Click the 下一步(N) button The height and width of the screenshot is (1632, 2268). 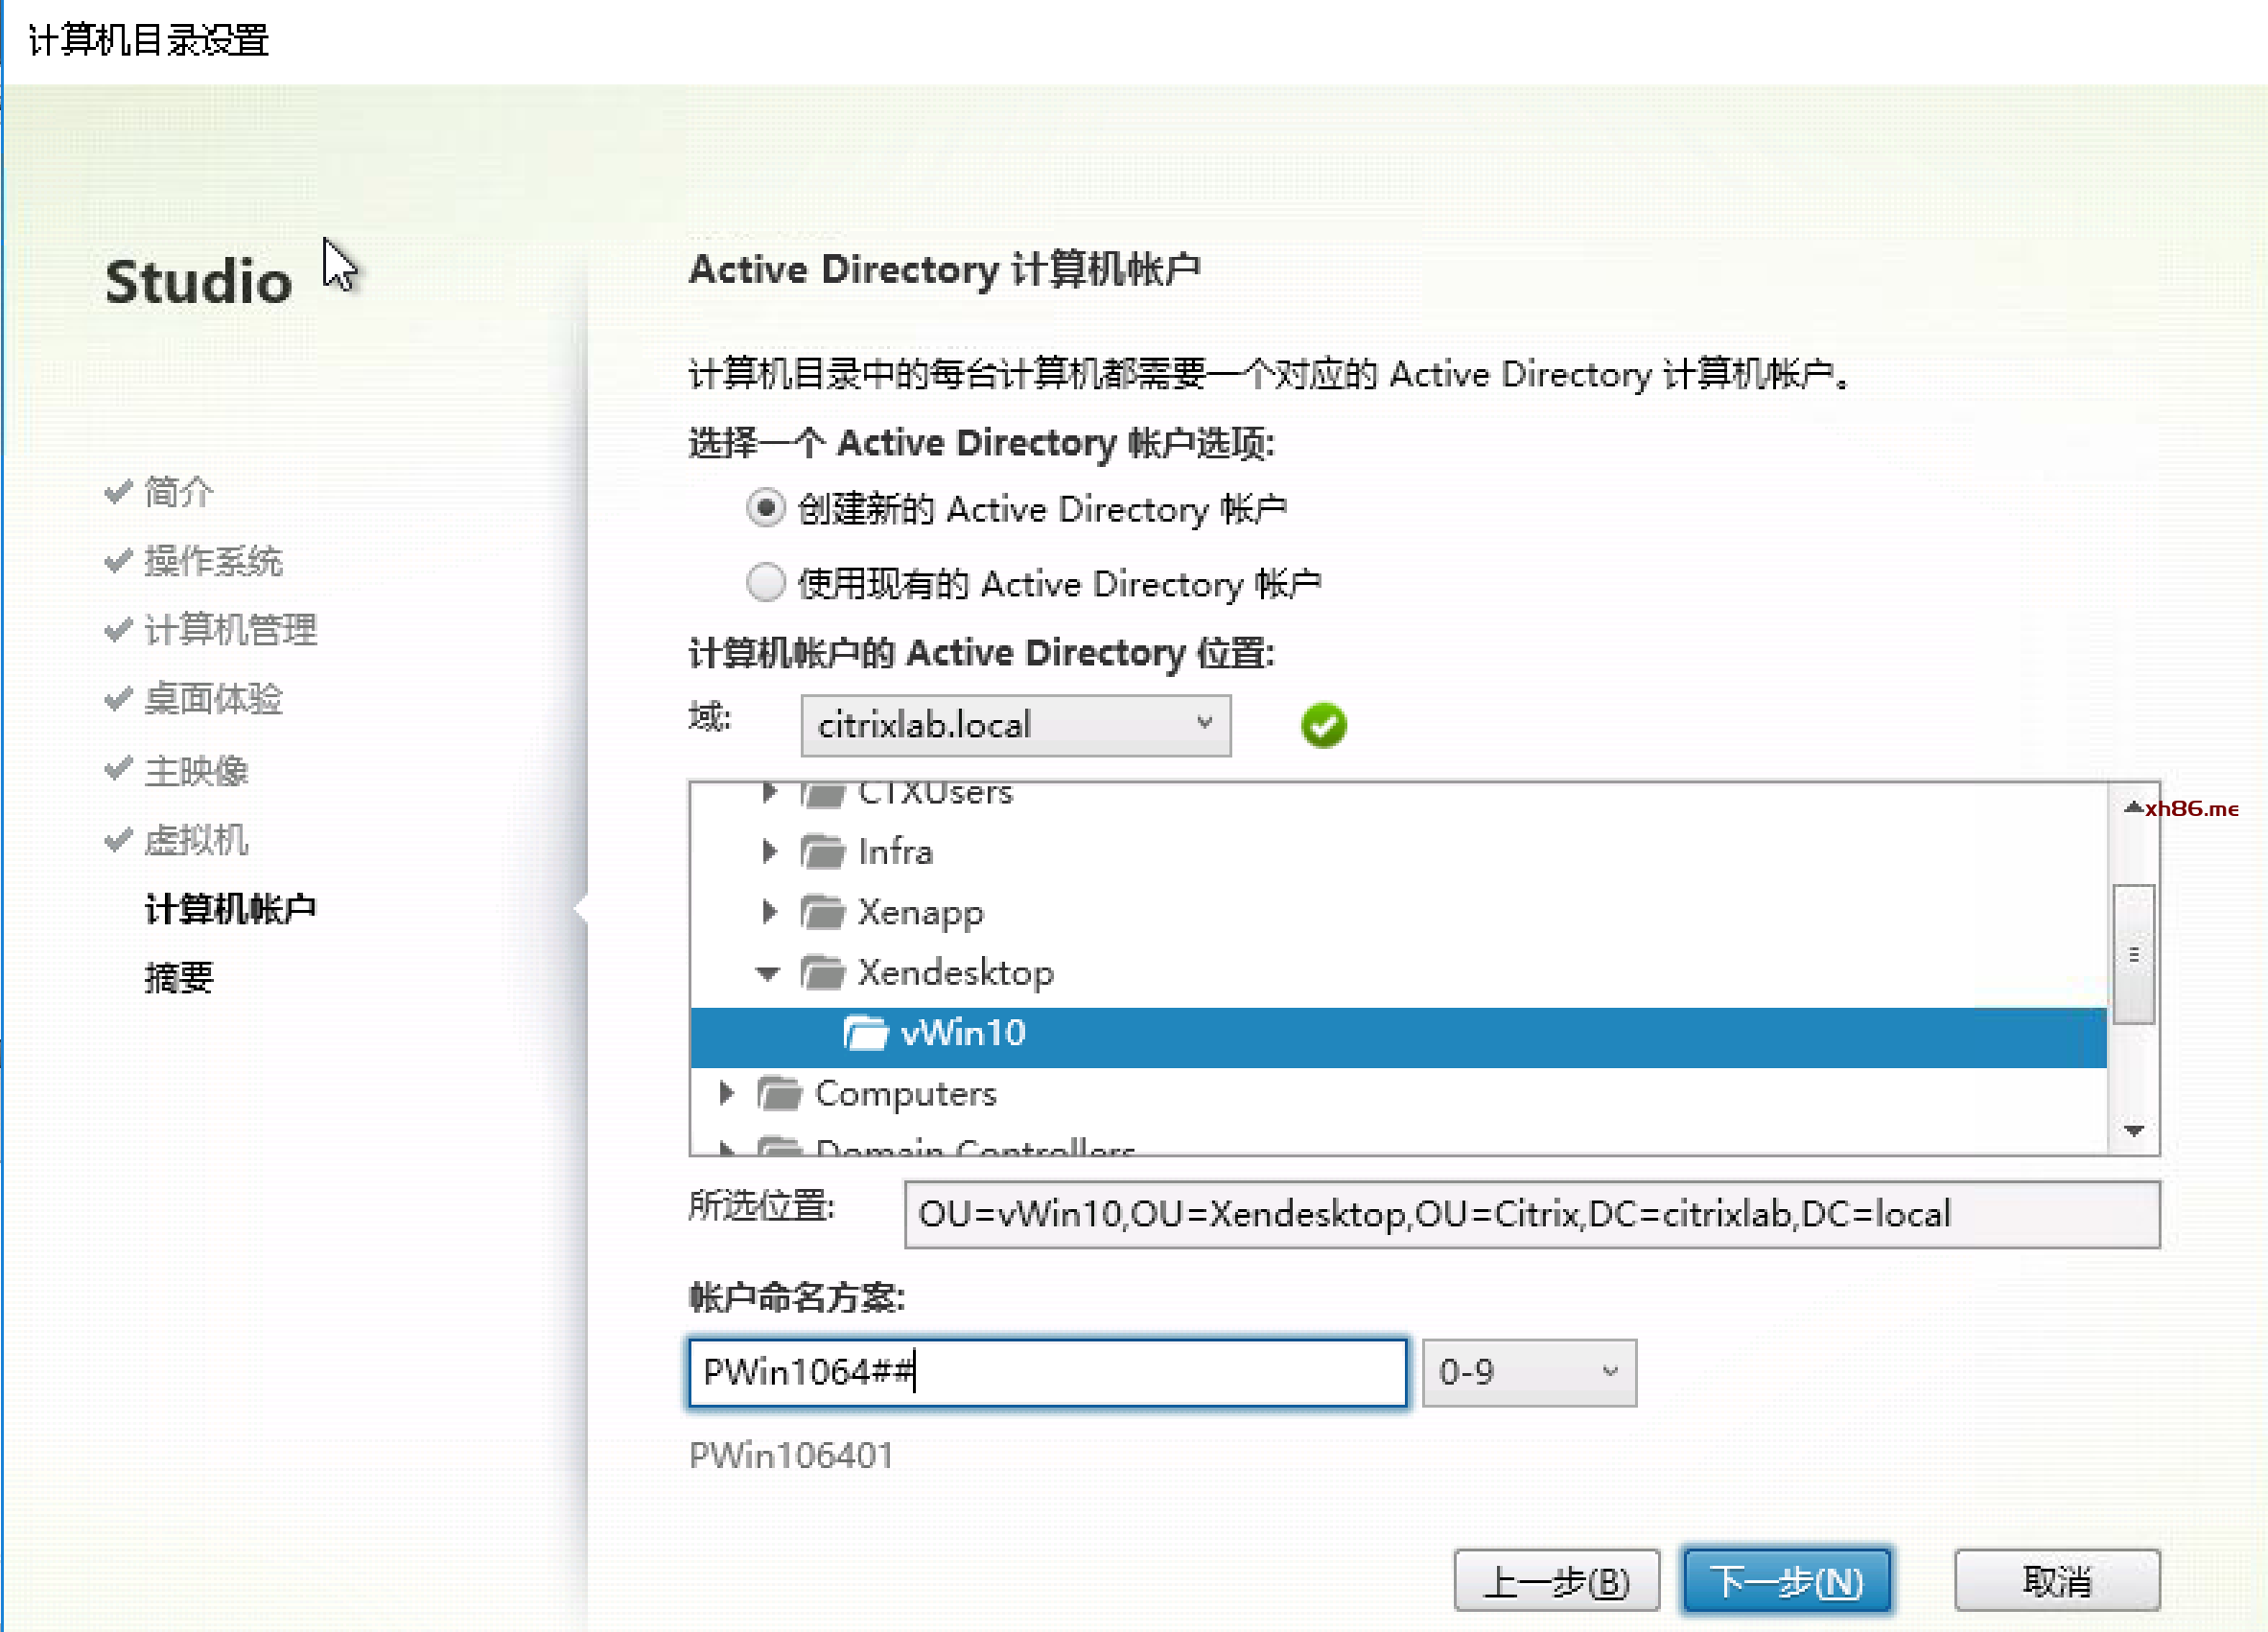(x=1786, y=1581)
